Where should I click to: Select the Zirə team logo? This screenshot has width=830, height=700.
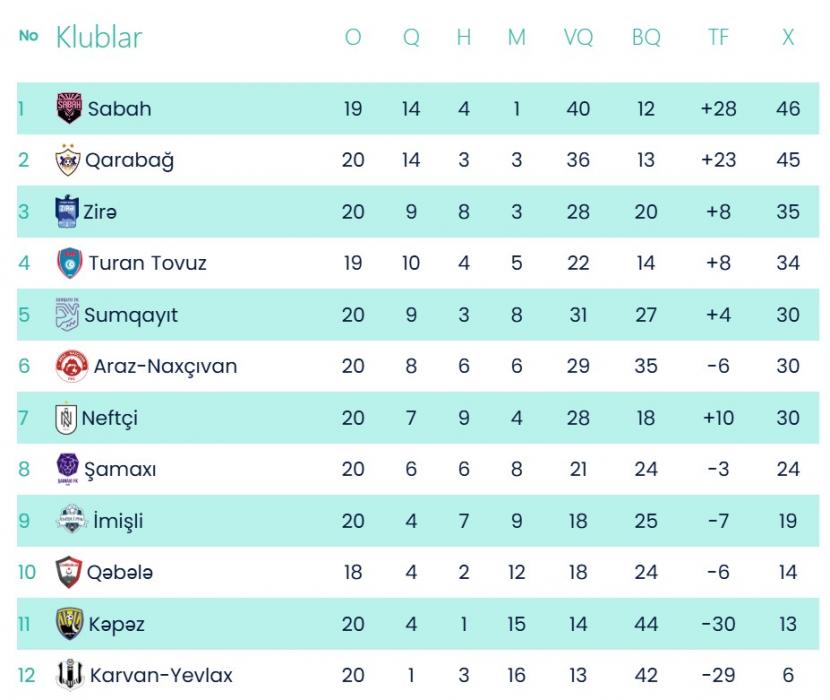(x=67, y=212)
